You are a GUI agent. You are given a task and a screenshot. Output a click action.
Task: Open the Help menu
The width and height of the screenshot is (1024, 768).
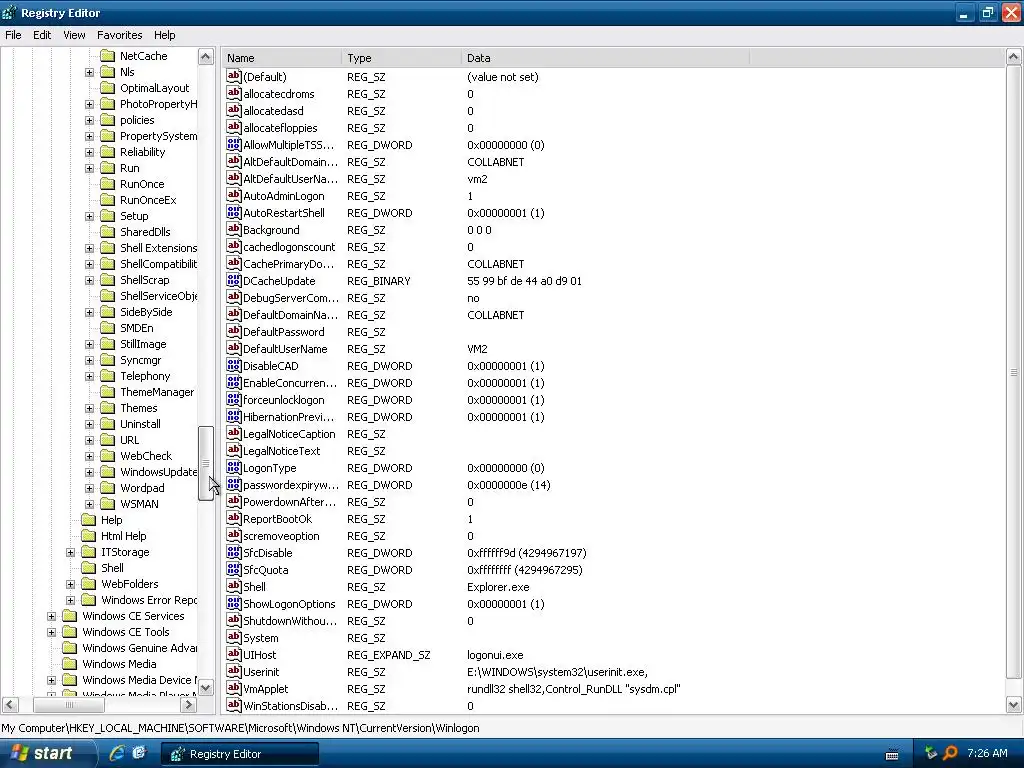coord(165,35)
